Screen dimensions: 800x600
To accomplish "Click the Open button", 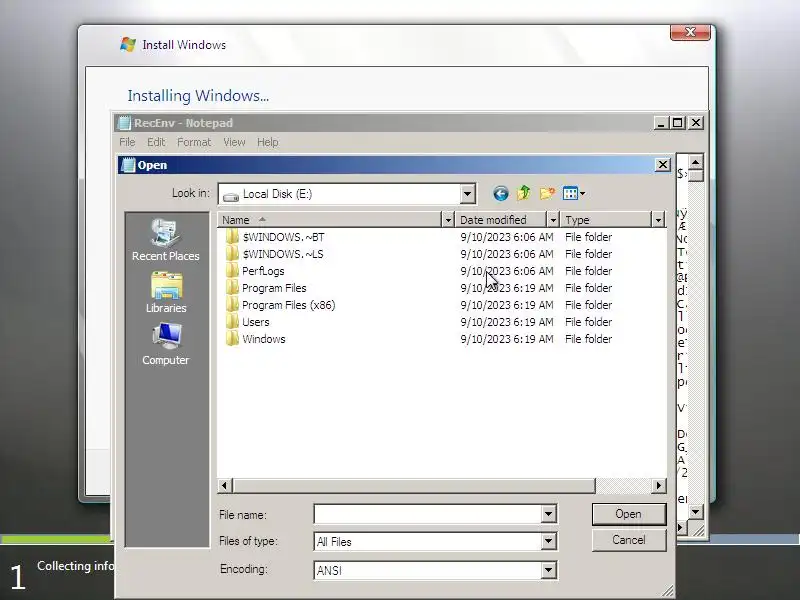I will (x=629, y=514).
